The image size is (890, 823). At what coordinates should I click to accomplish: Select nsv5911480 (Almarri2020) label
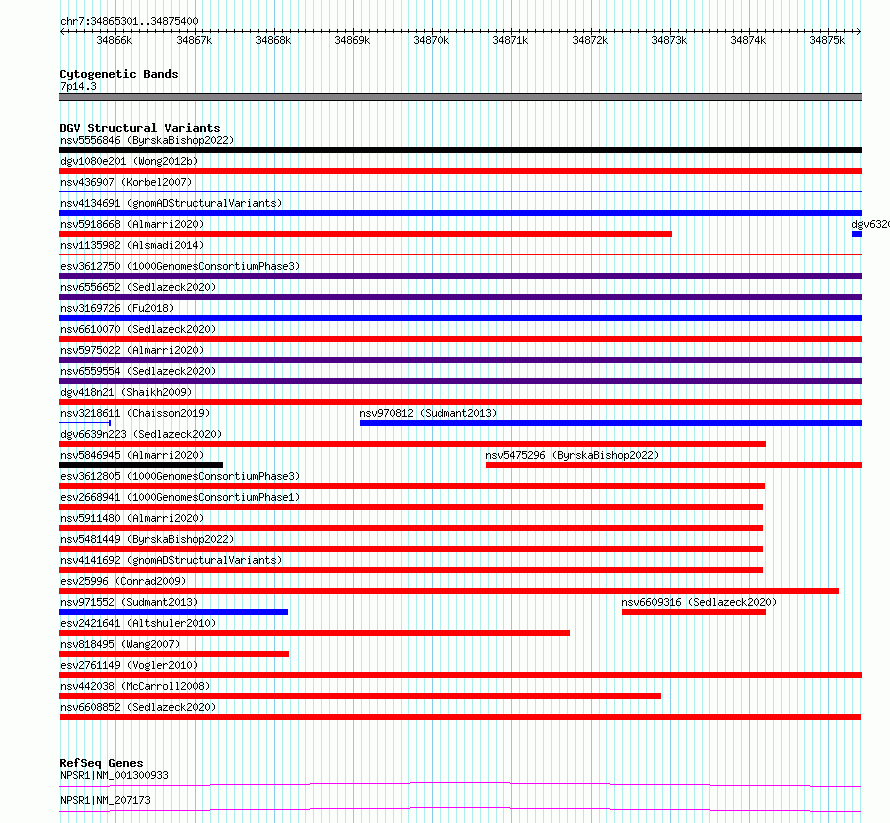click(132, 518)
